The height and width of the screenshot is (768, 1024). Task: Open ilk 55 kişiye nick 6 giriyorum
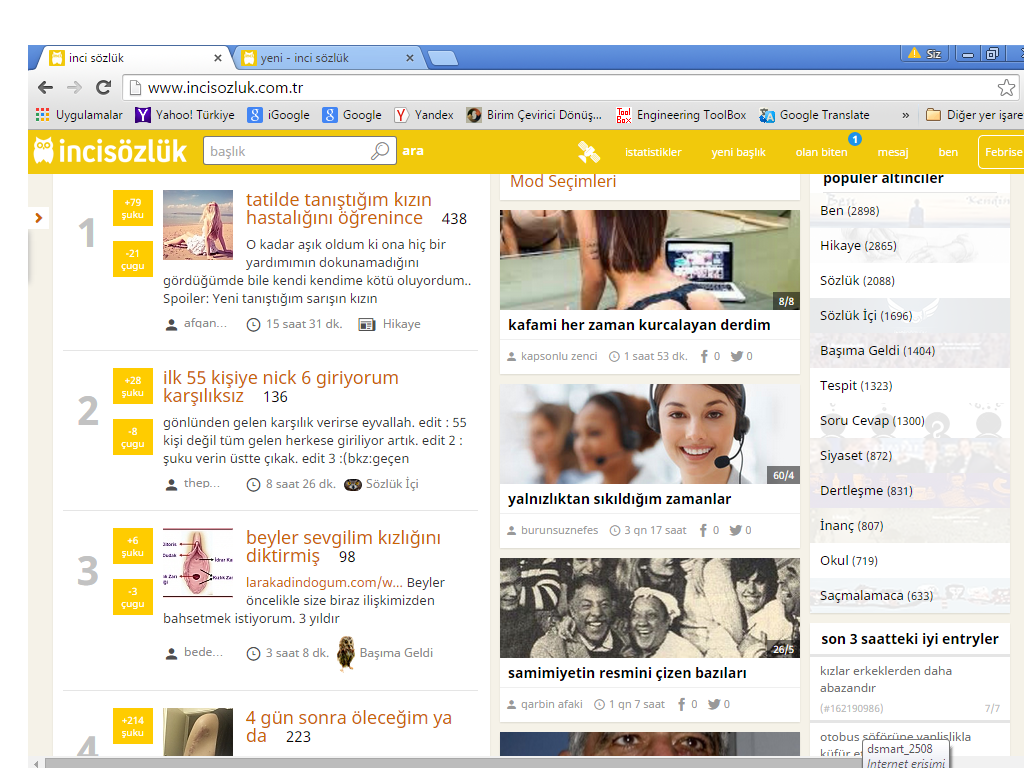click(x=281, y=387)
